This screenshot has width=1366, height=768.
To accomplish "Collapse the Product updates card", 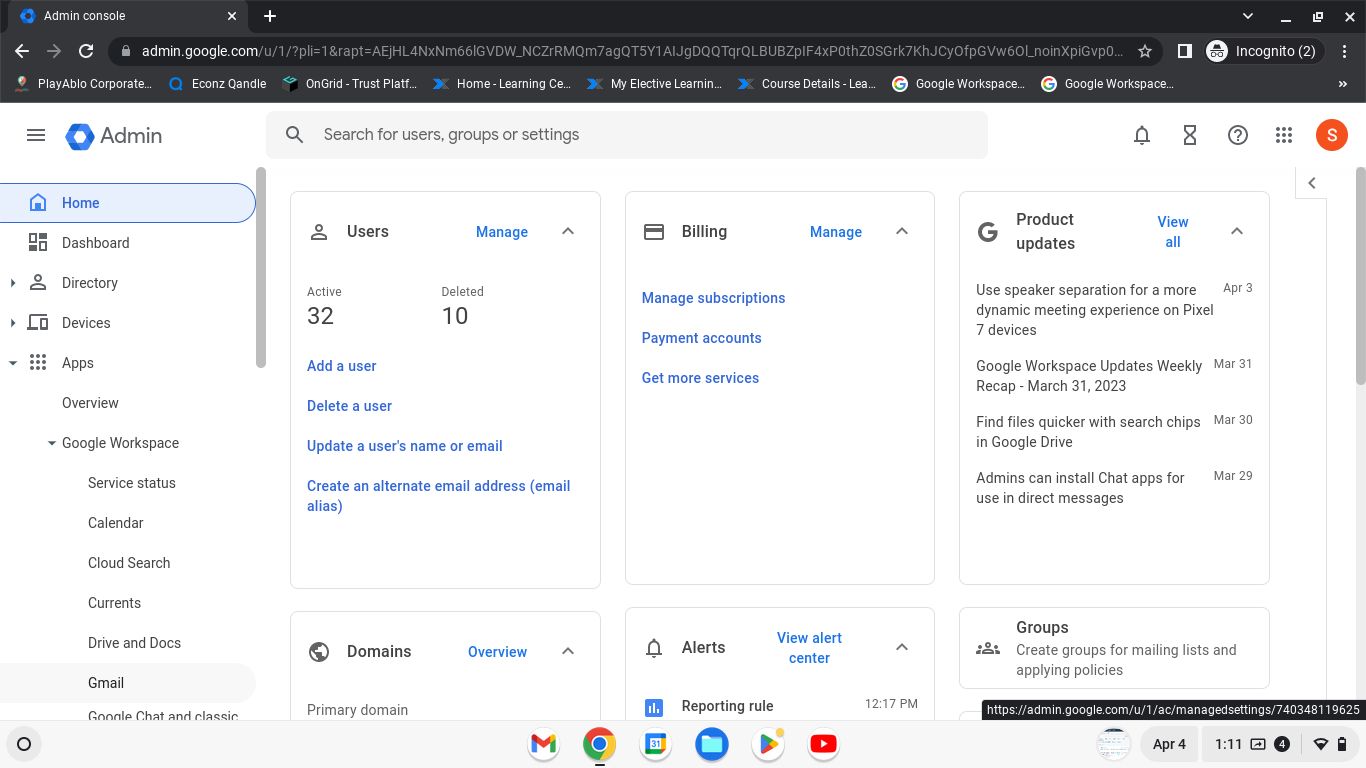I will 1237,231.
